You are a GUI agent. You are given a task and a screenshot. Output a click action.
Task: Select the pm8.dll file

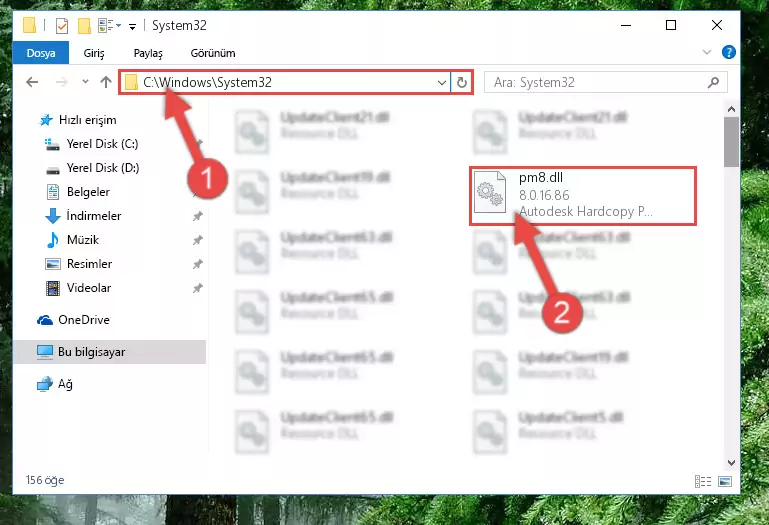pos(583,195)
